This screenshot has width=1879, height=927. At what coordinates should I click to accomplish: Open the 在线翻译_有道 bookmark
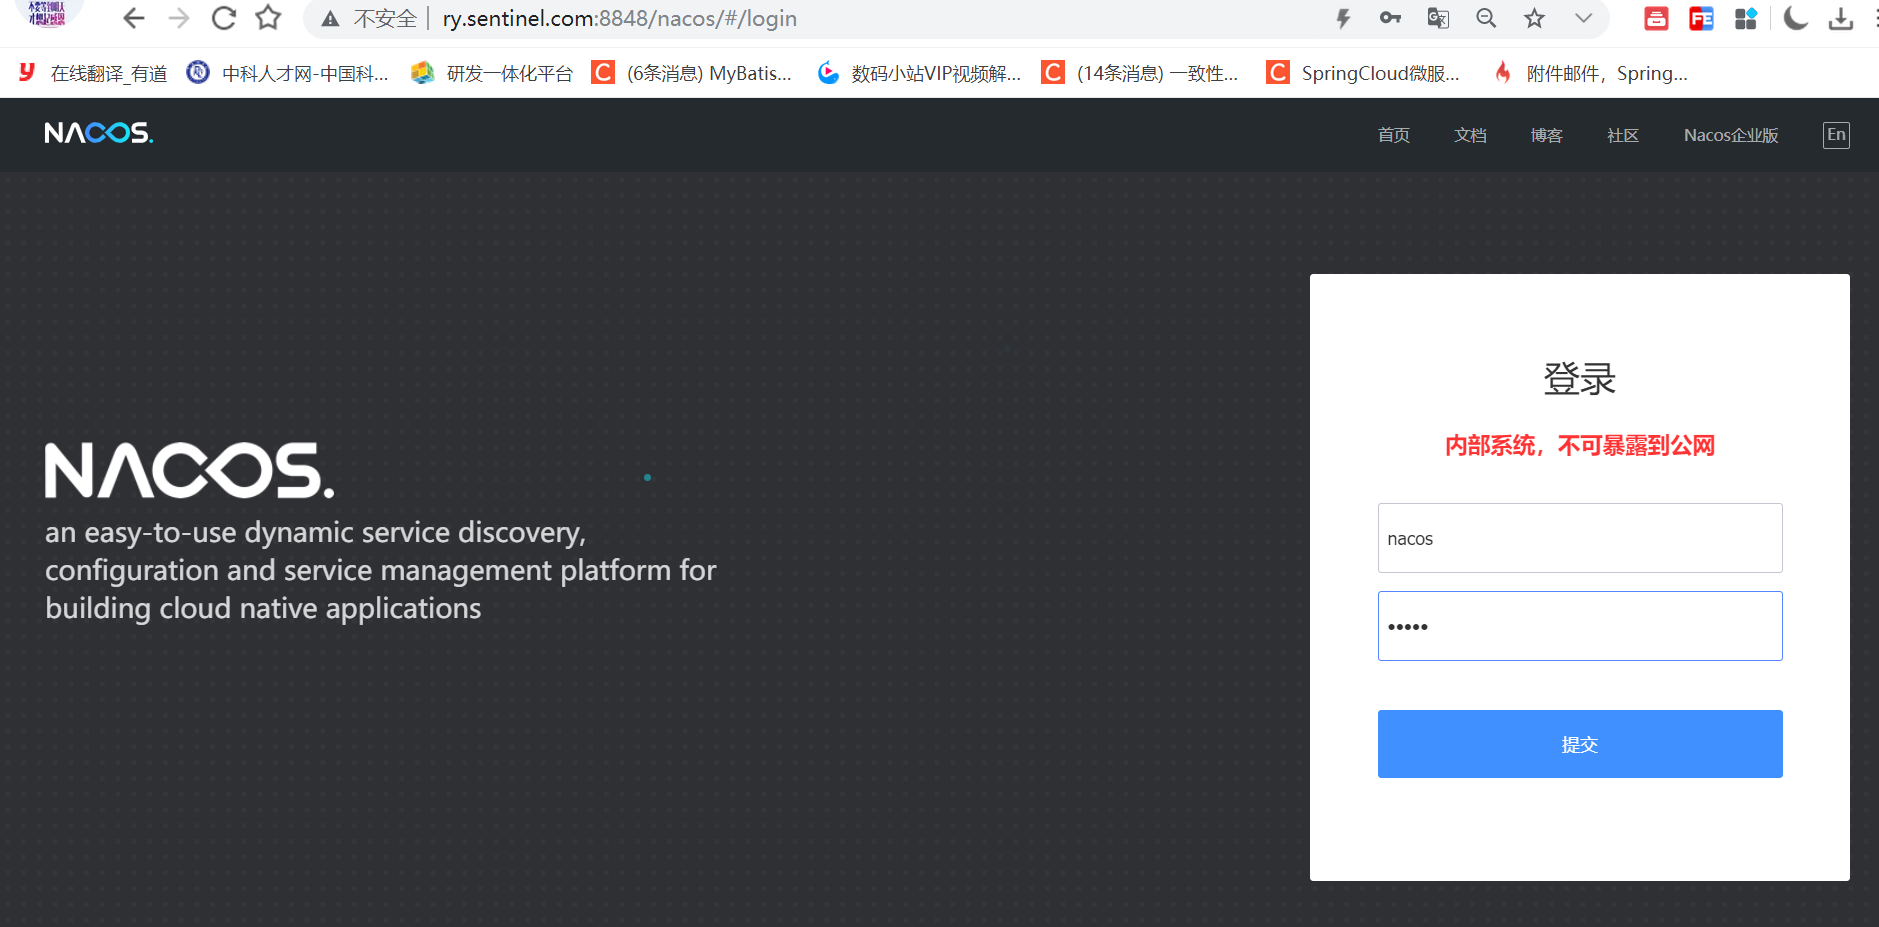coord(93,73)
